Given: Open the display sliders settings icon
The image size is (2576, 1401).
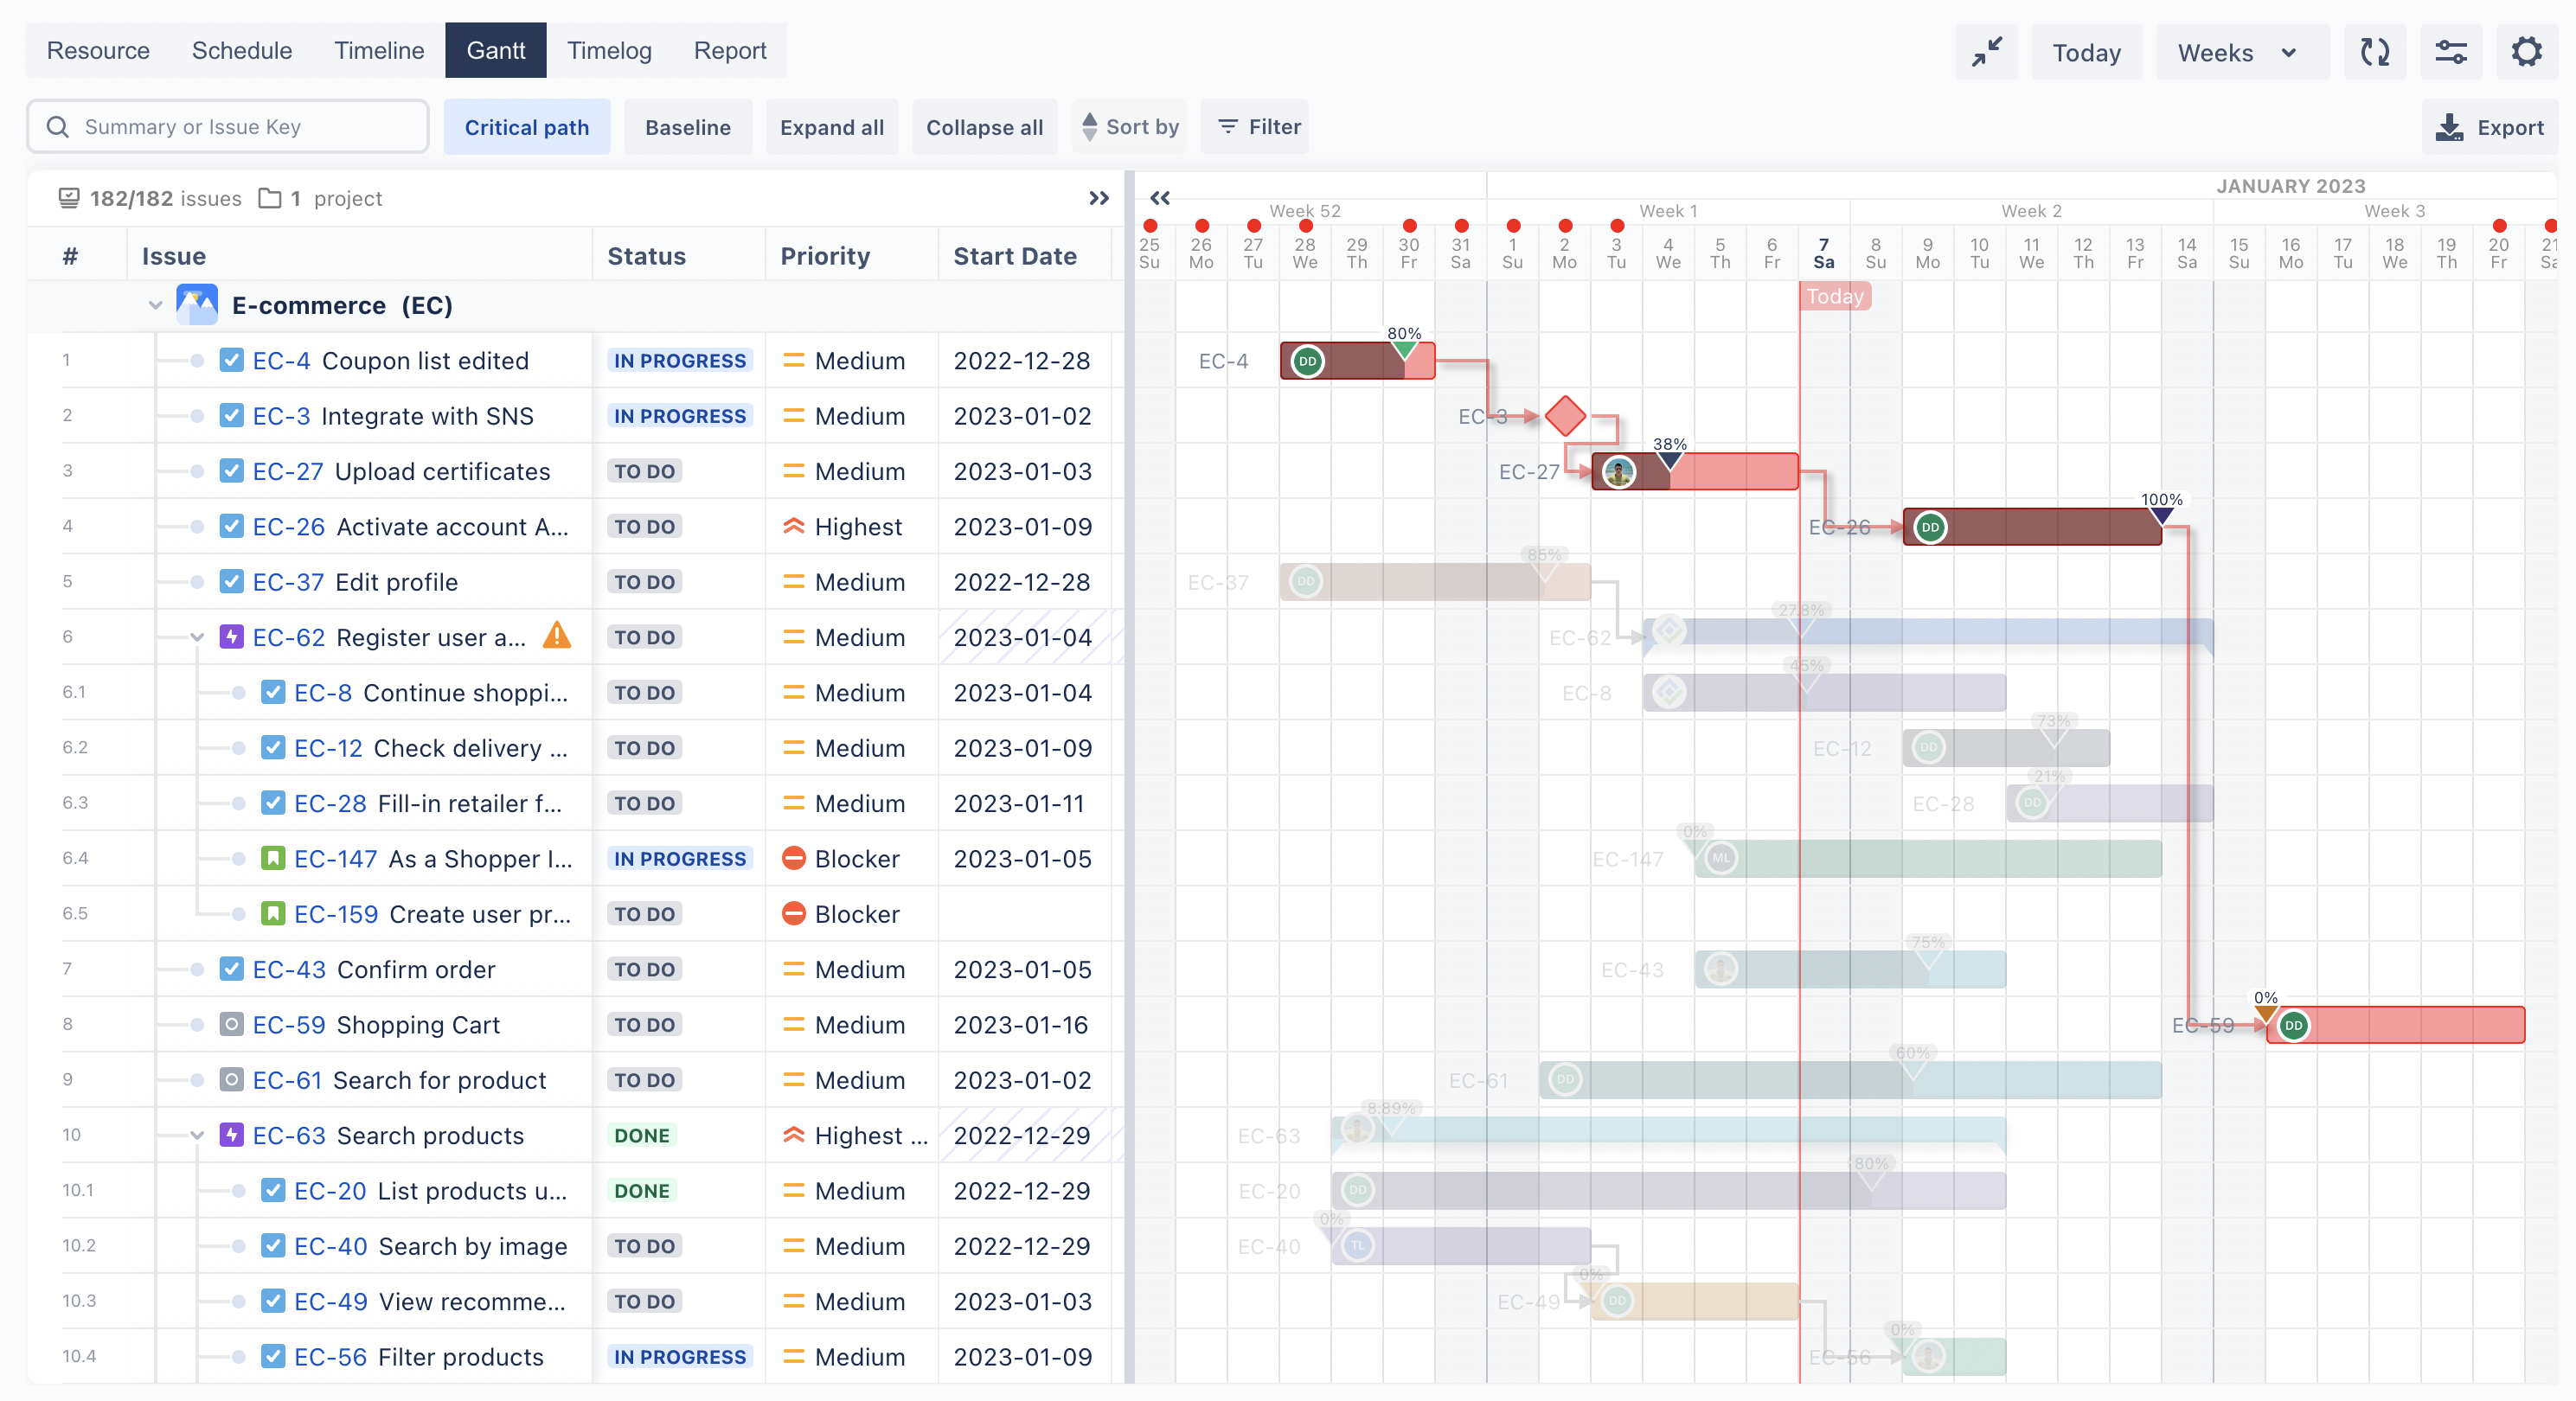Looking at the screenshot, I should point(2450,52).
